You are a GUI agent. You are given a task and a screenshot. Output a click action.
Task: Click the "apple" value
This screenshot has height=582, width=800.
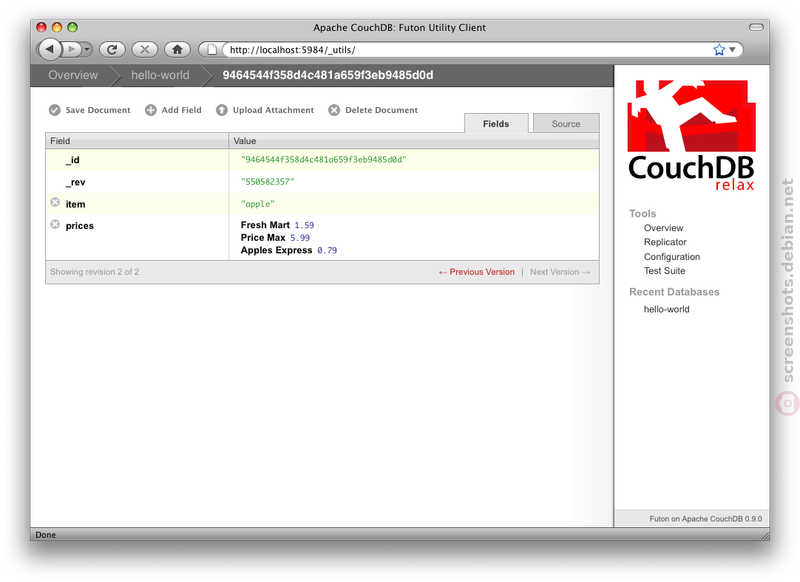(x=258, y=204)
